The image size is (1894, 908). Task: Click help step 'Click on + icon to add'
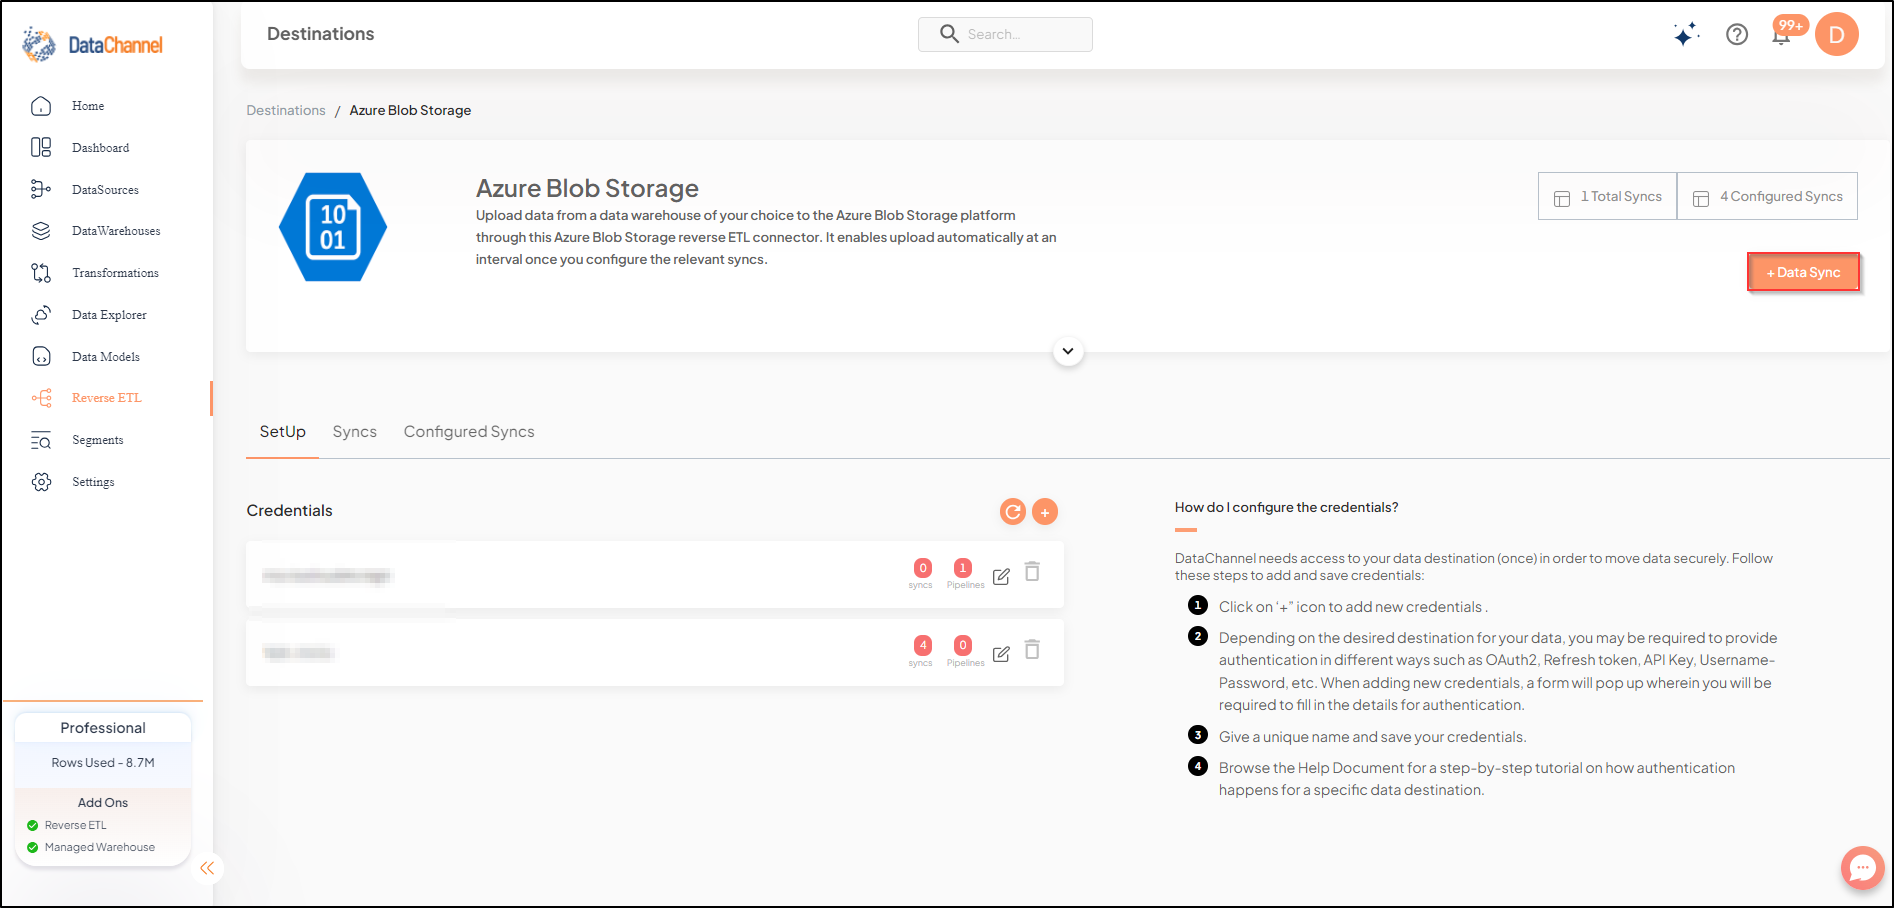[x=1353, y=607]
